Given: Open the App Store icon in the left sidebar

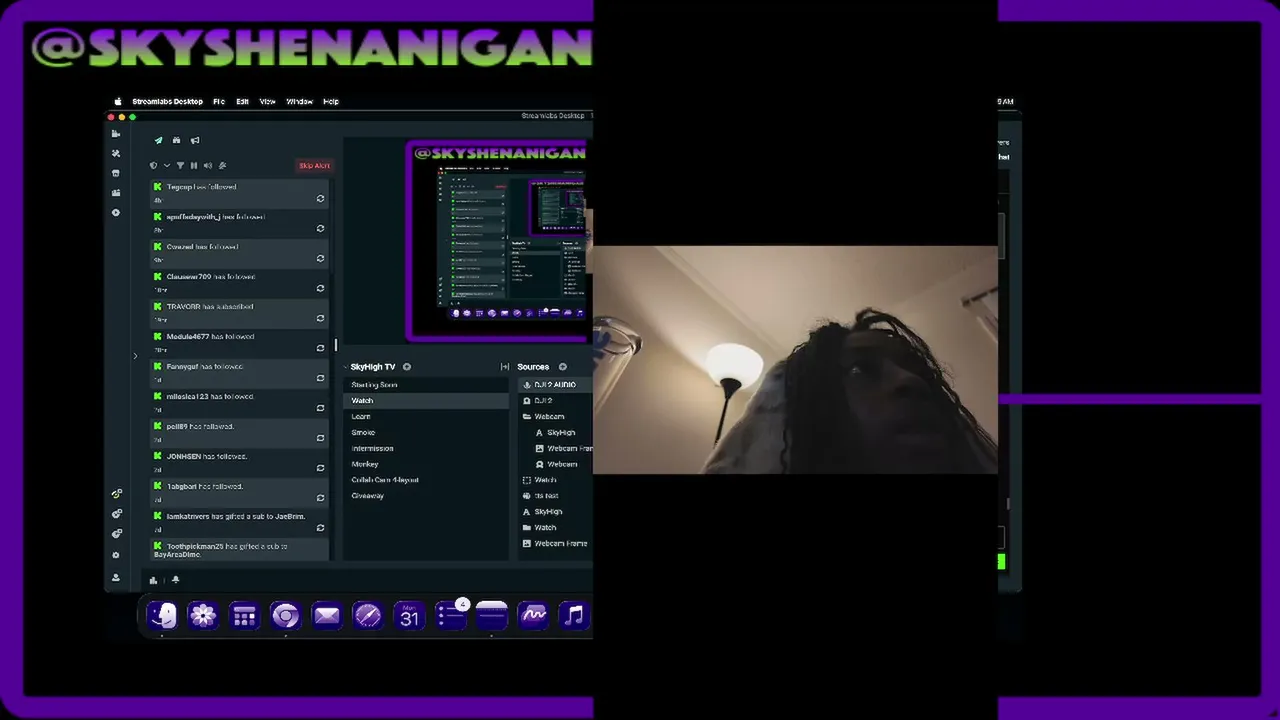Looking at the screenshot, I should [116, 173].
